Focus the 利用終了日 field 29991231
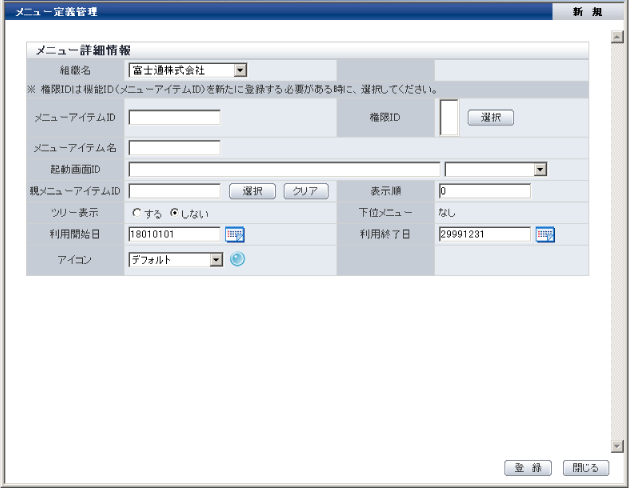This screenshot has height=488, width=629. pyautogui.click(x=485, y=235)
